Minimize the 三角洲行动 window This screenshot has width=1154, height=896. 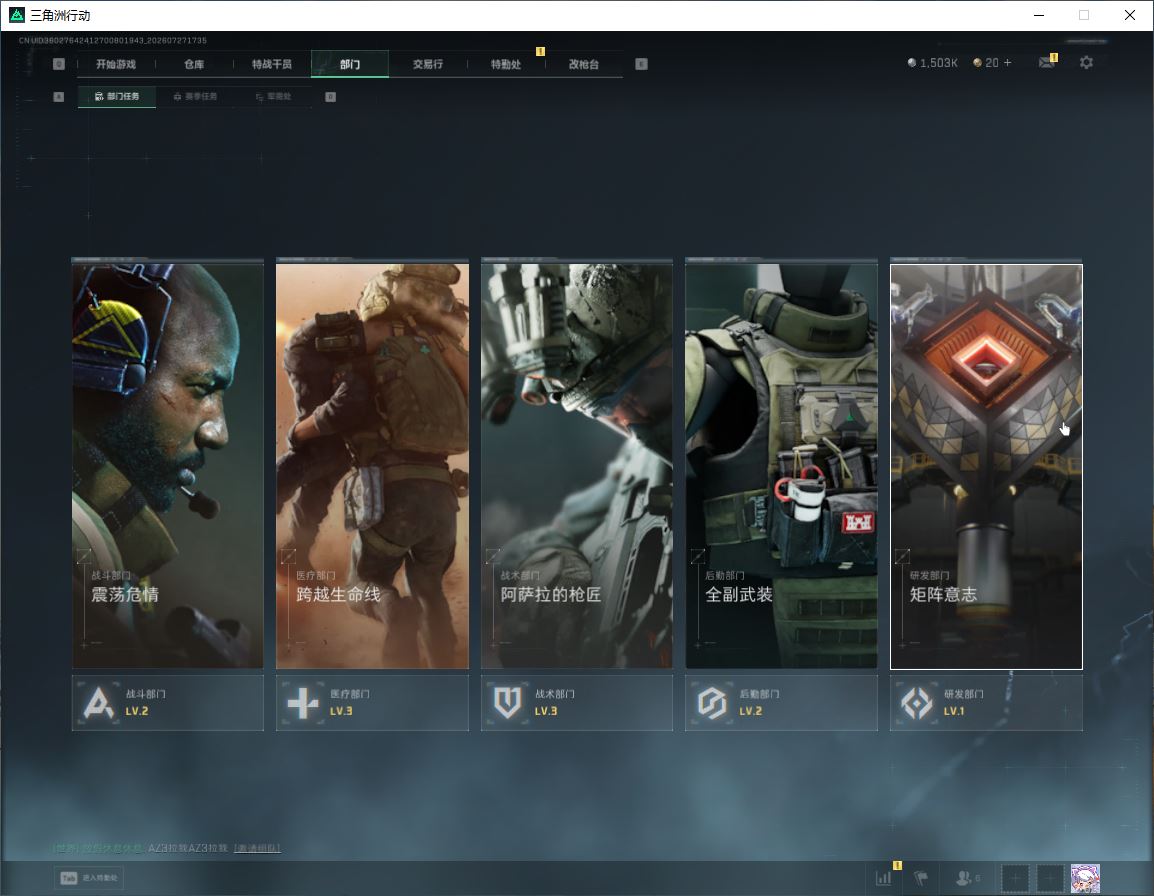[x=1039, y=15]
